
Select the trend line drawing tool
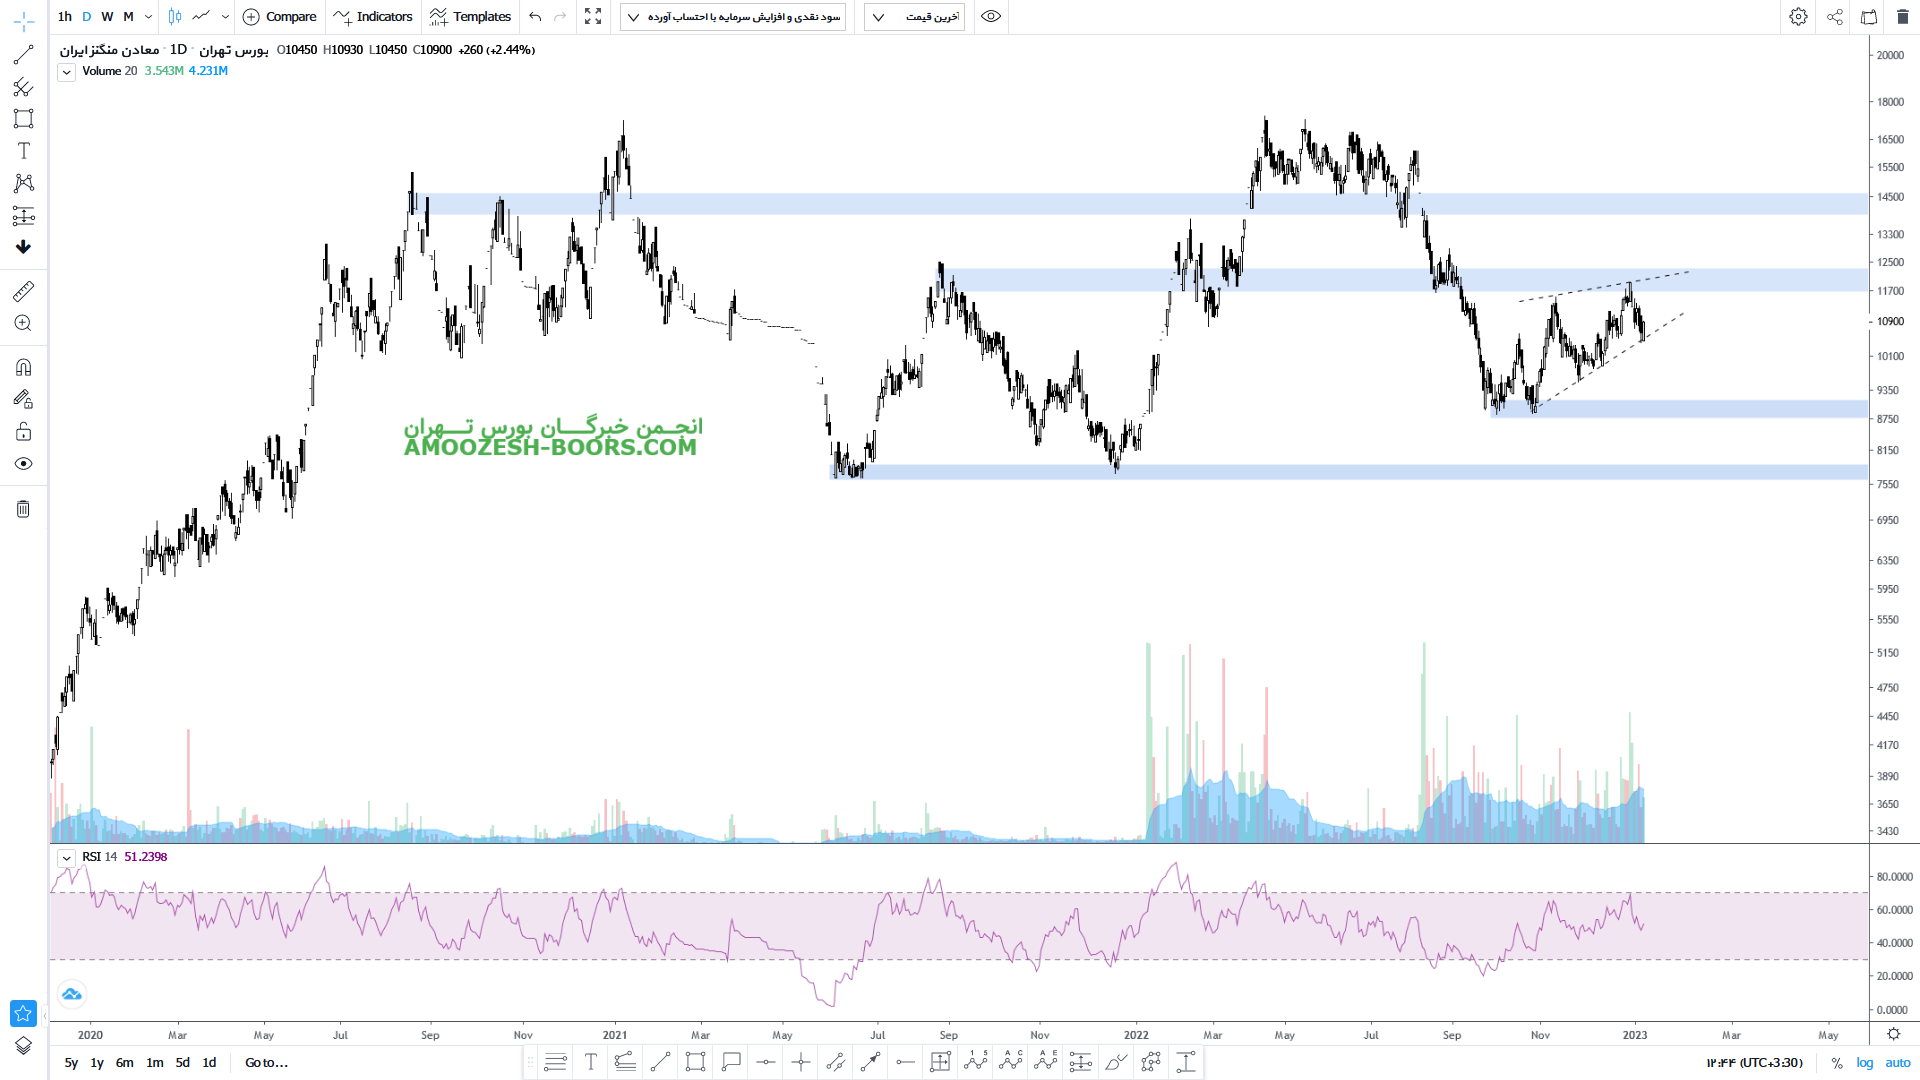coord(23,55)
